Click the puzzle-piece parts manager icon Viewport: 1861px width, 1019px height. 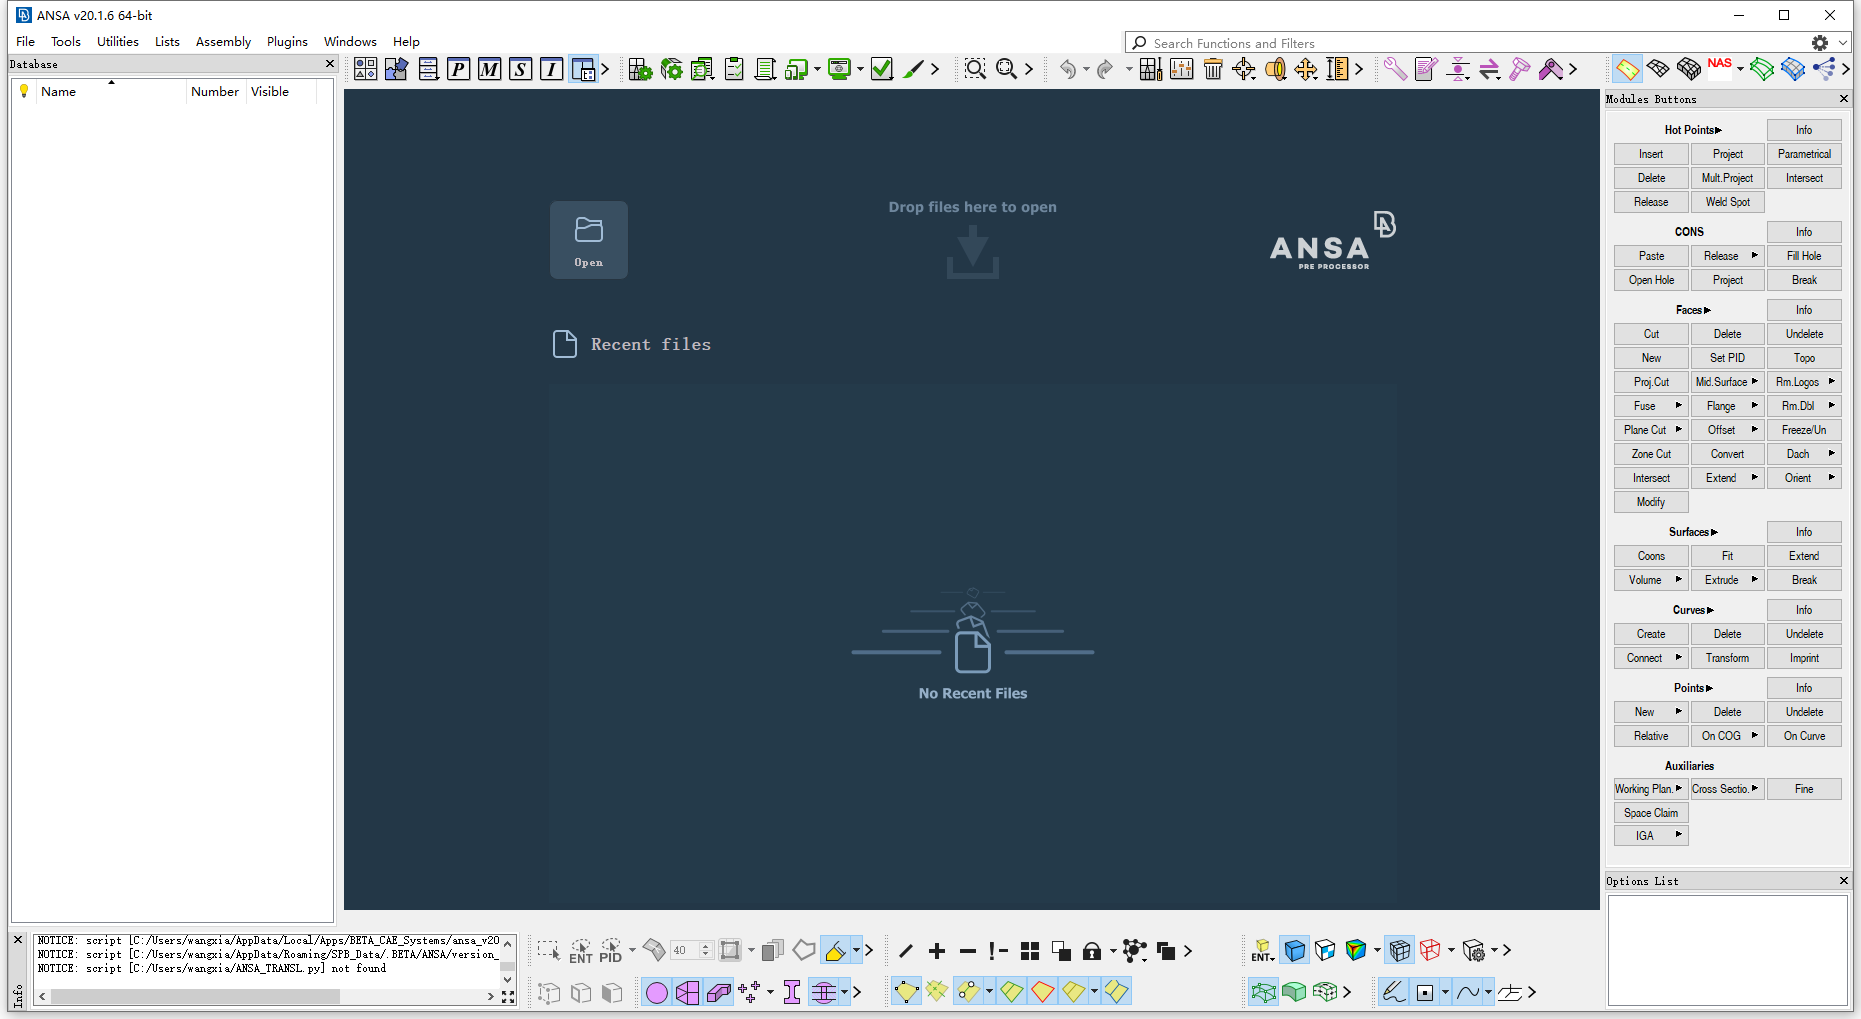[396, 69]
